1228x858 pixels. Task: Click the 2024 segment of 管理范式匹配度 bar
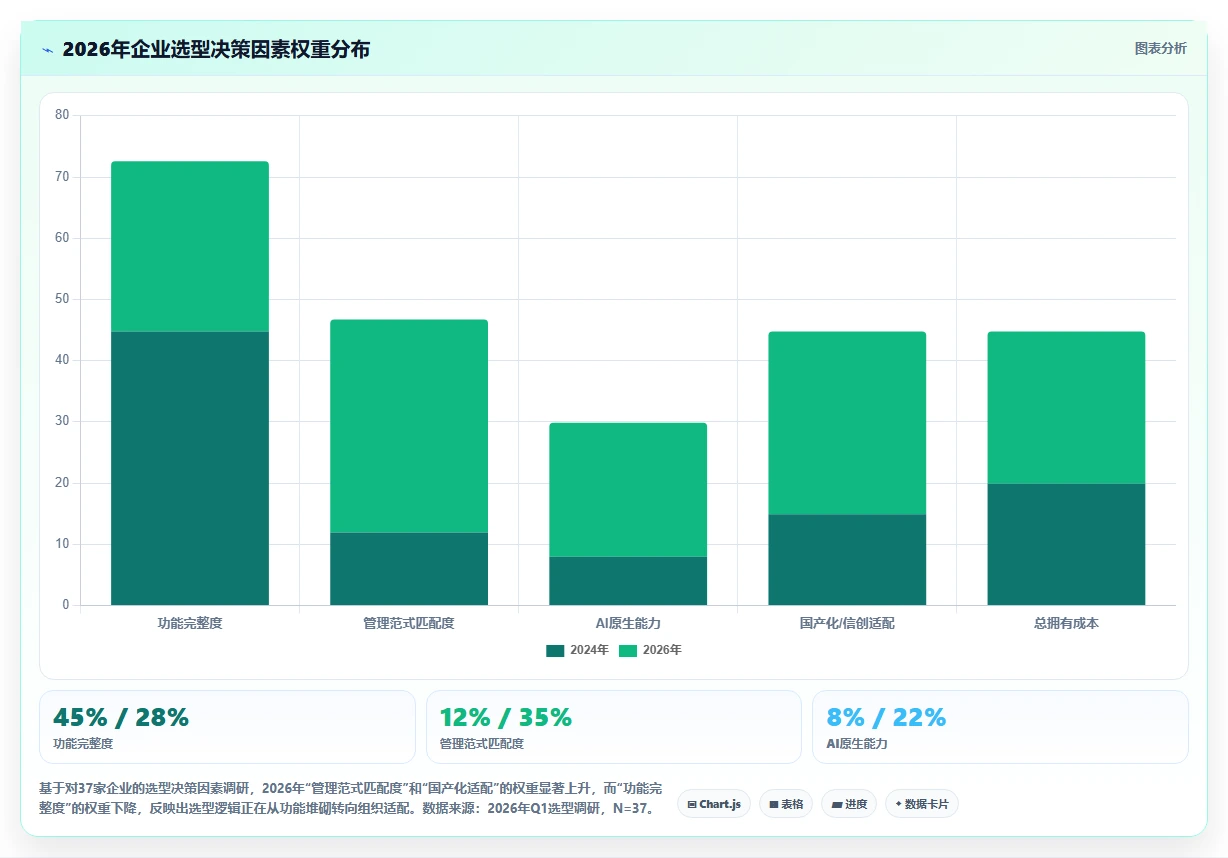[x=409, y=569]
